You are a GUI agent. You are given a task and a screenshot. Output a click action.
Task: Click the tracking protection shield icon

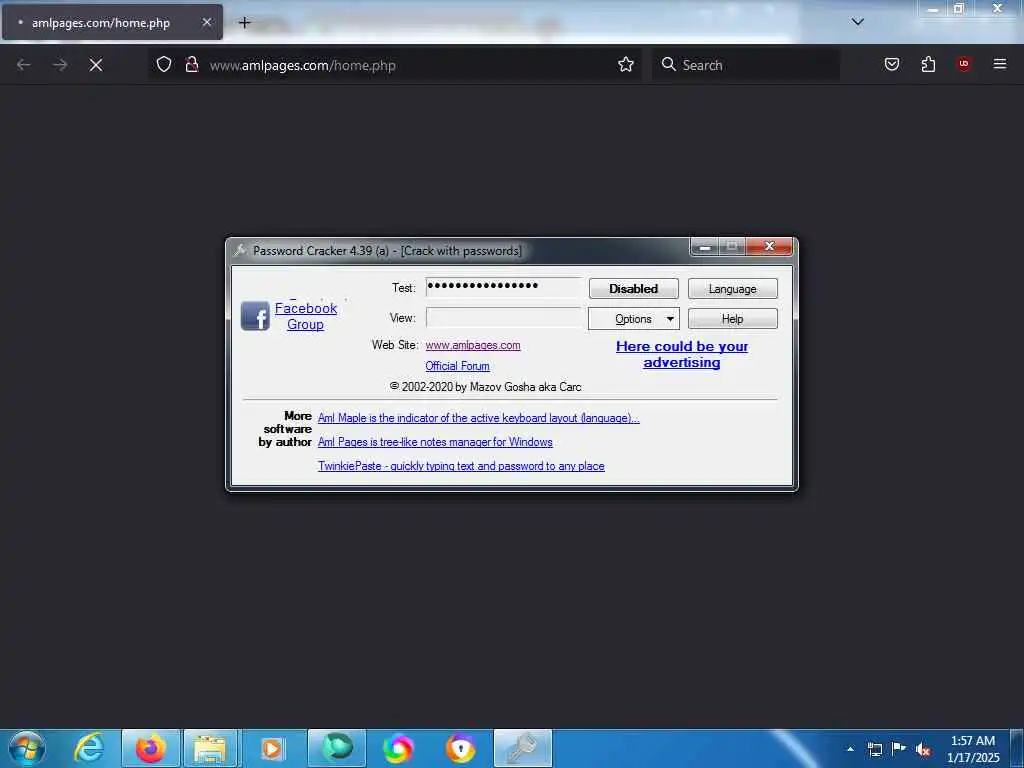coord(164,65)
